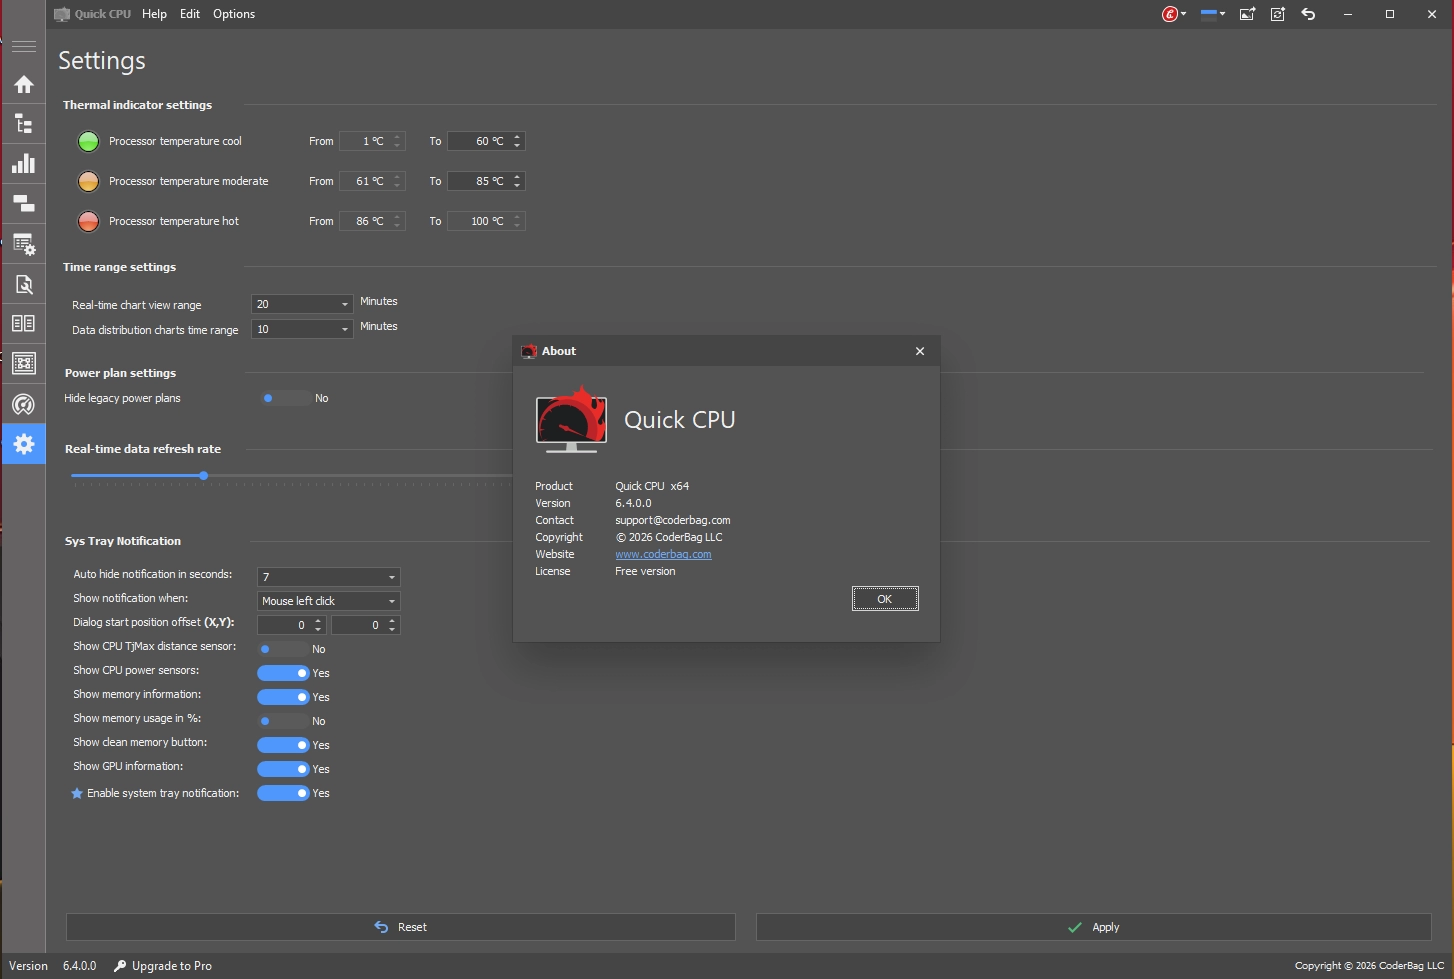
Task: Open the www.coderbag.com website link
Action: click(x=663, y=554)
